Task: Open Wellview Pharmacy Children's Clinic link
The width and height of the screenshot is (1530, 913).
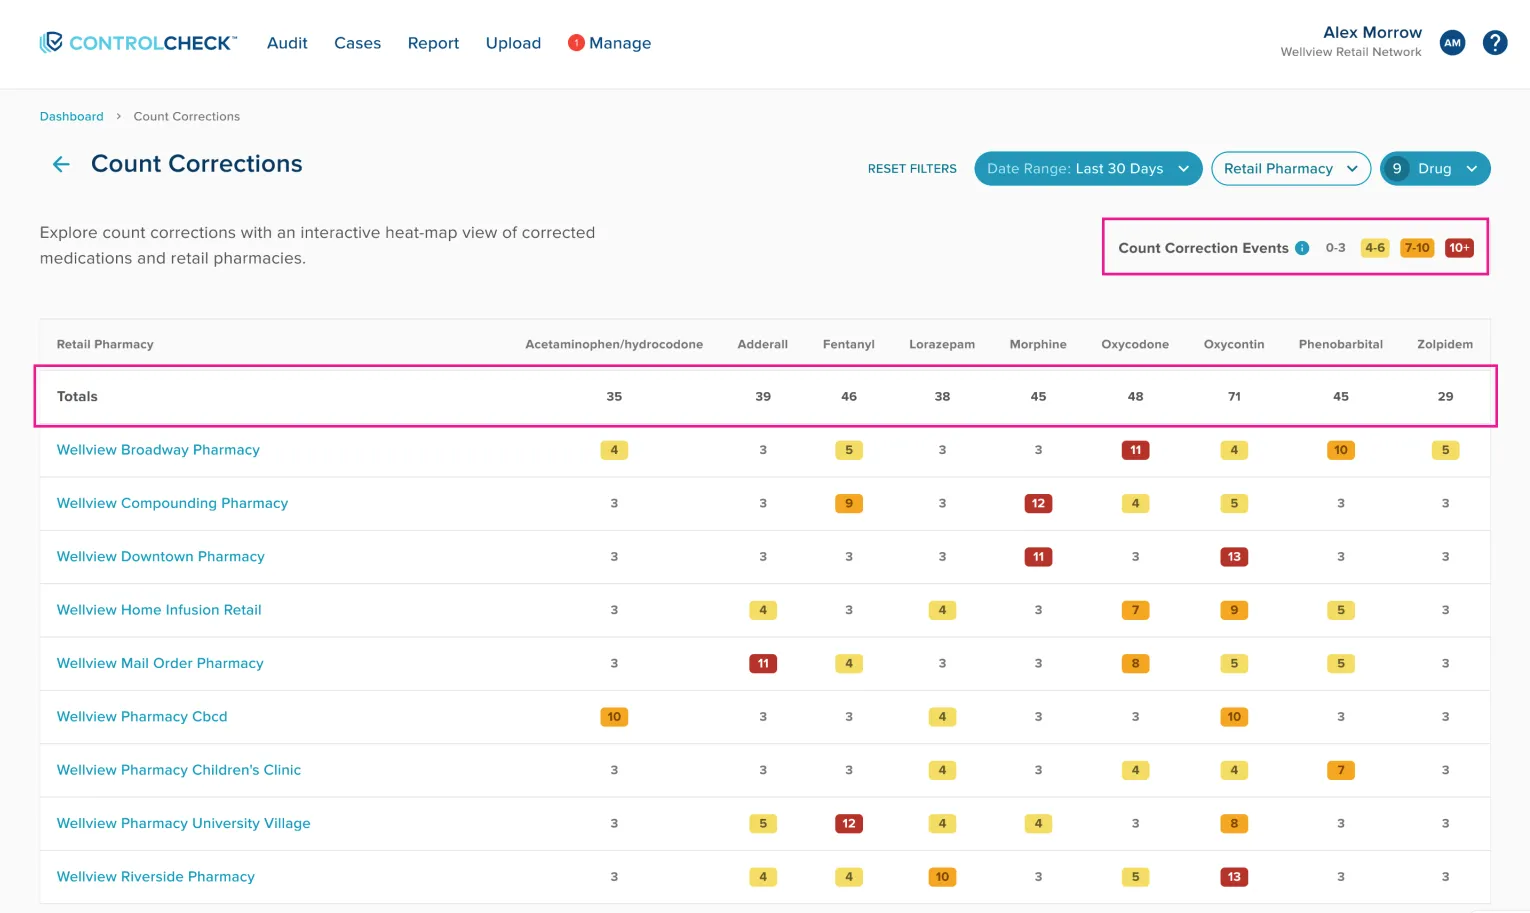Action: click(x=179, y=770)
